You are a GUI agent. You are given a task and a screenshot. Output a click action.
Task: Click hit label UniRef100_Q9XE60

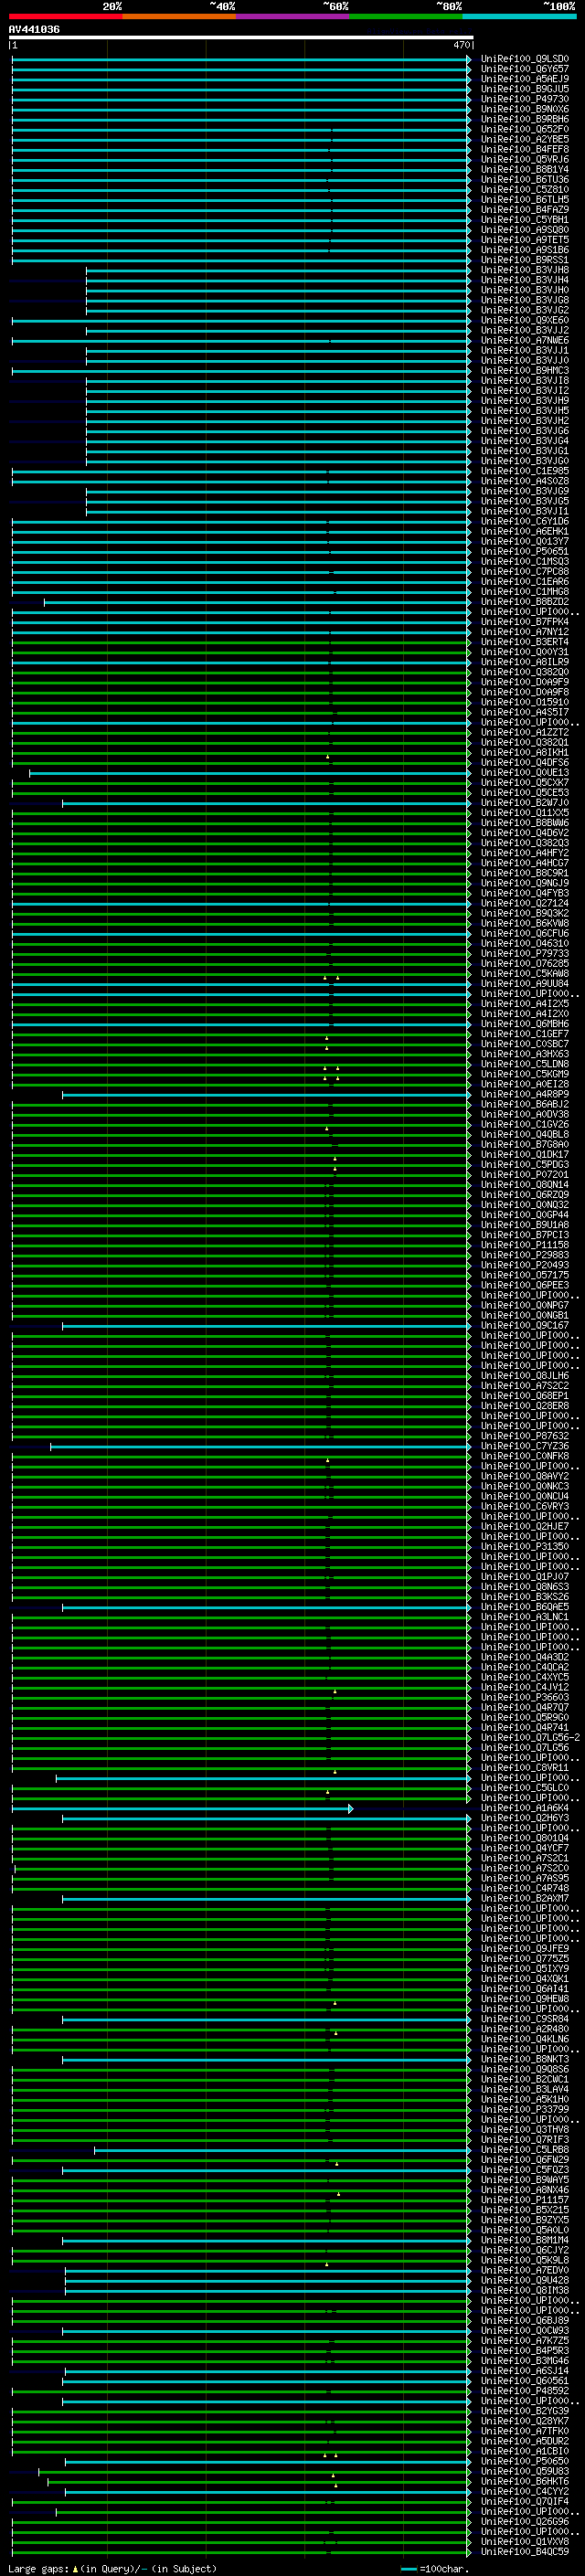point(525,321)
